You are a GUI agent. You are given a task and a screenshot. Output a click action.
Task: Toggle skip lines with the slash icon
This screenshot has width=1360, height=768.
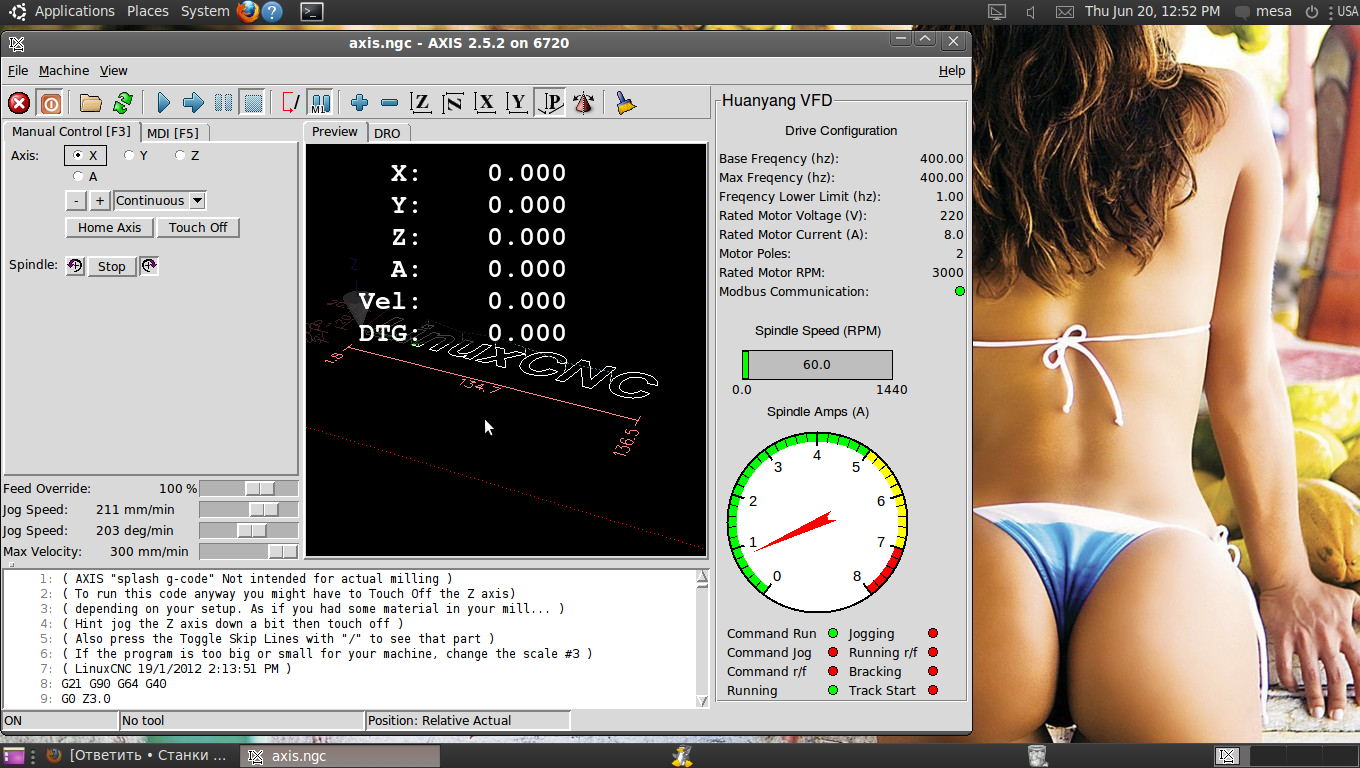click(x=291, y=103)
